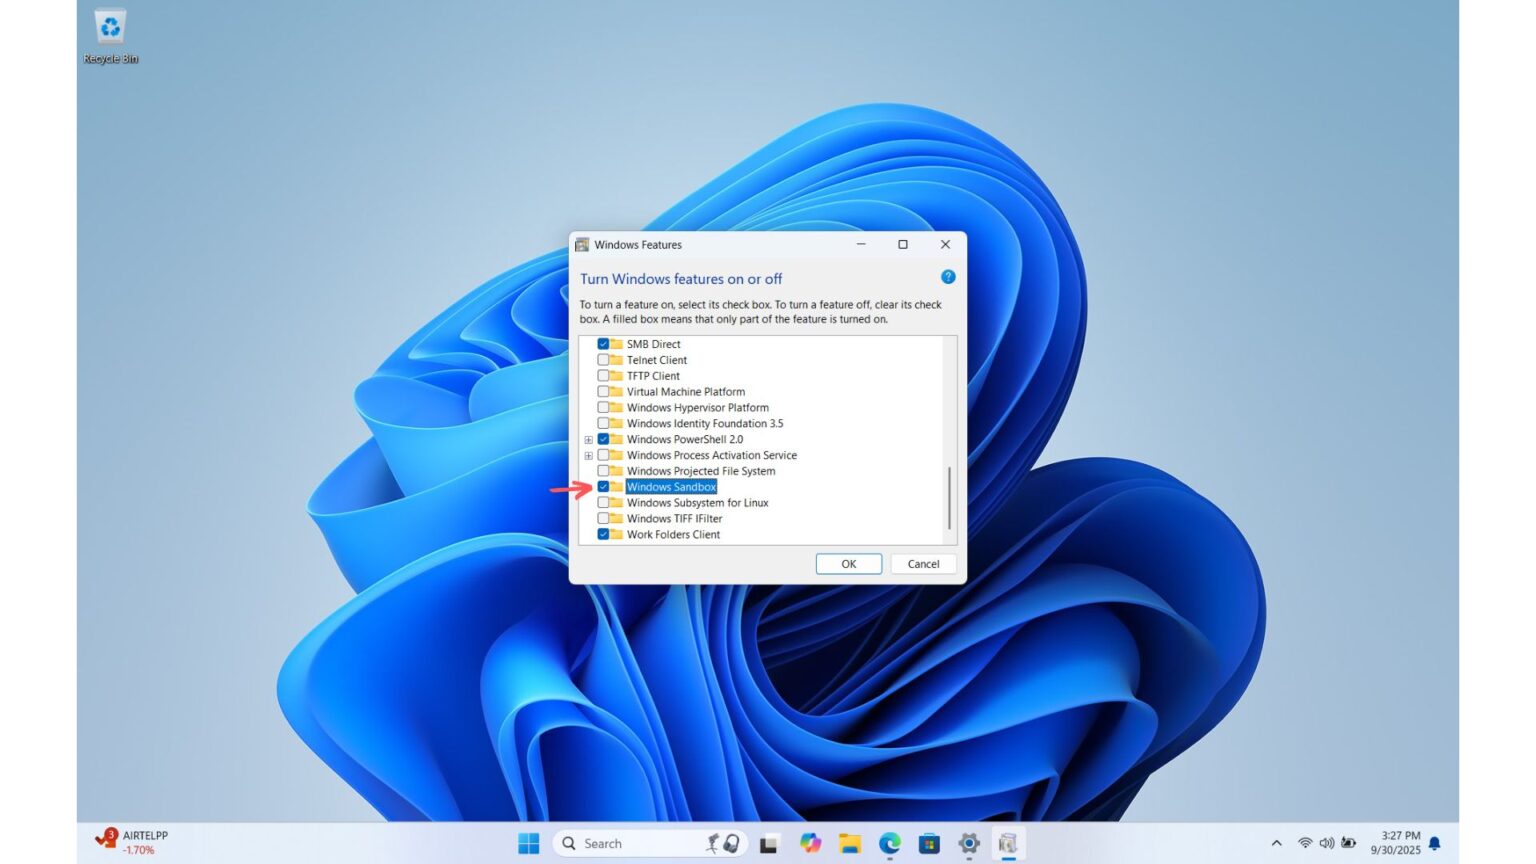Expand Windows PowerShell 2.0 in the tree
The width and height of the screenshot is (1536, 864).
click(589, 439)
